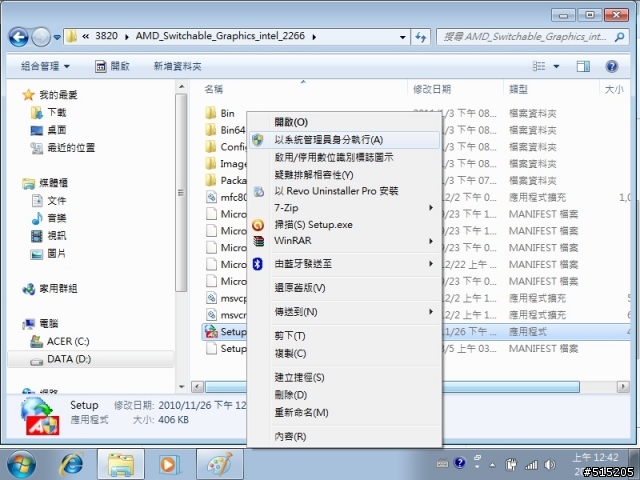Select the mfc80 DLL file
The width and height of the screenshot is (640, 480).
coord(225,197)
